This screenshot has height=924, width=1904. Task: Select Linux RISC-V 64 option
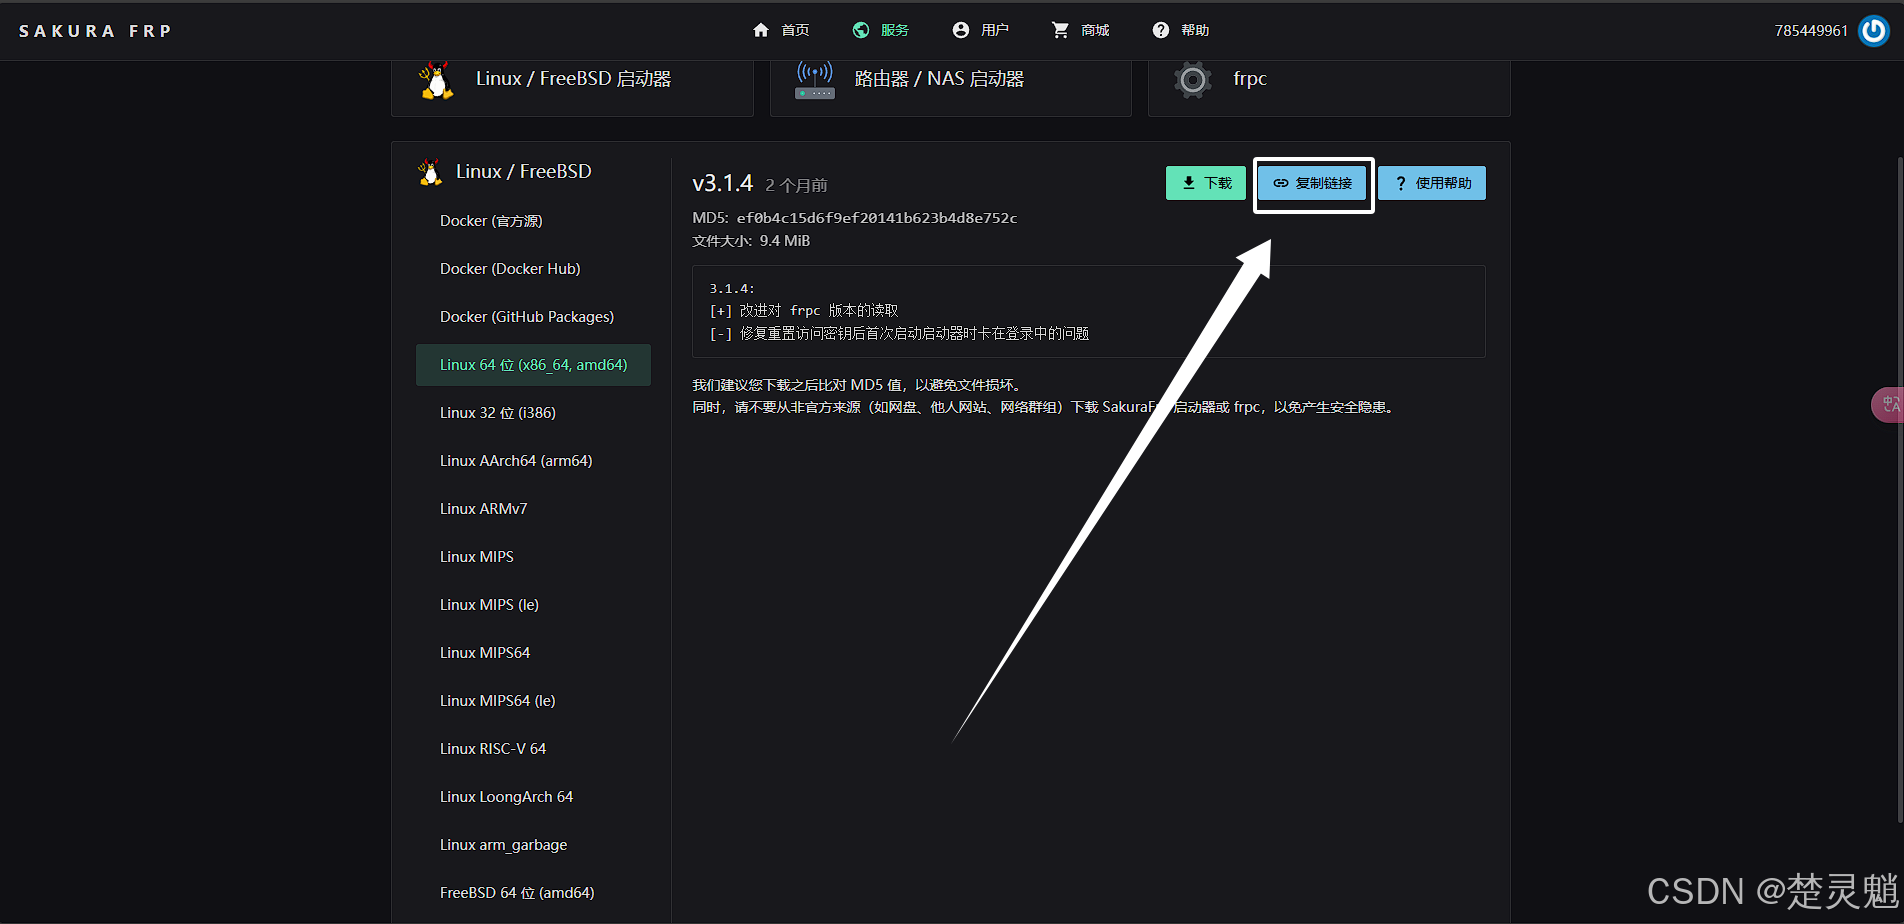pos(533,749)
